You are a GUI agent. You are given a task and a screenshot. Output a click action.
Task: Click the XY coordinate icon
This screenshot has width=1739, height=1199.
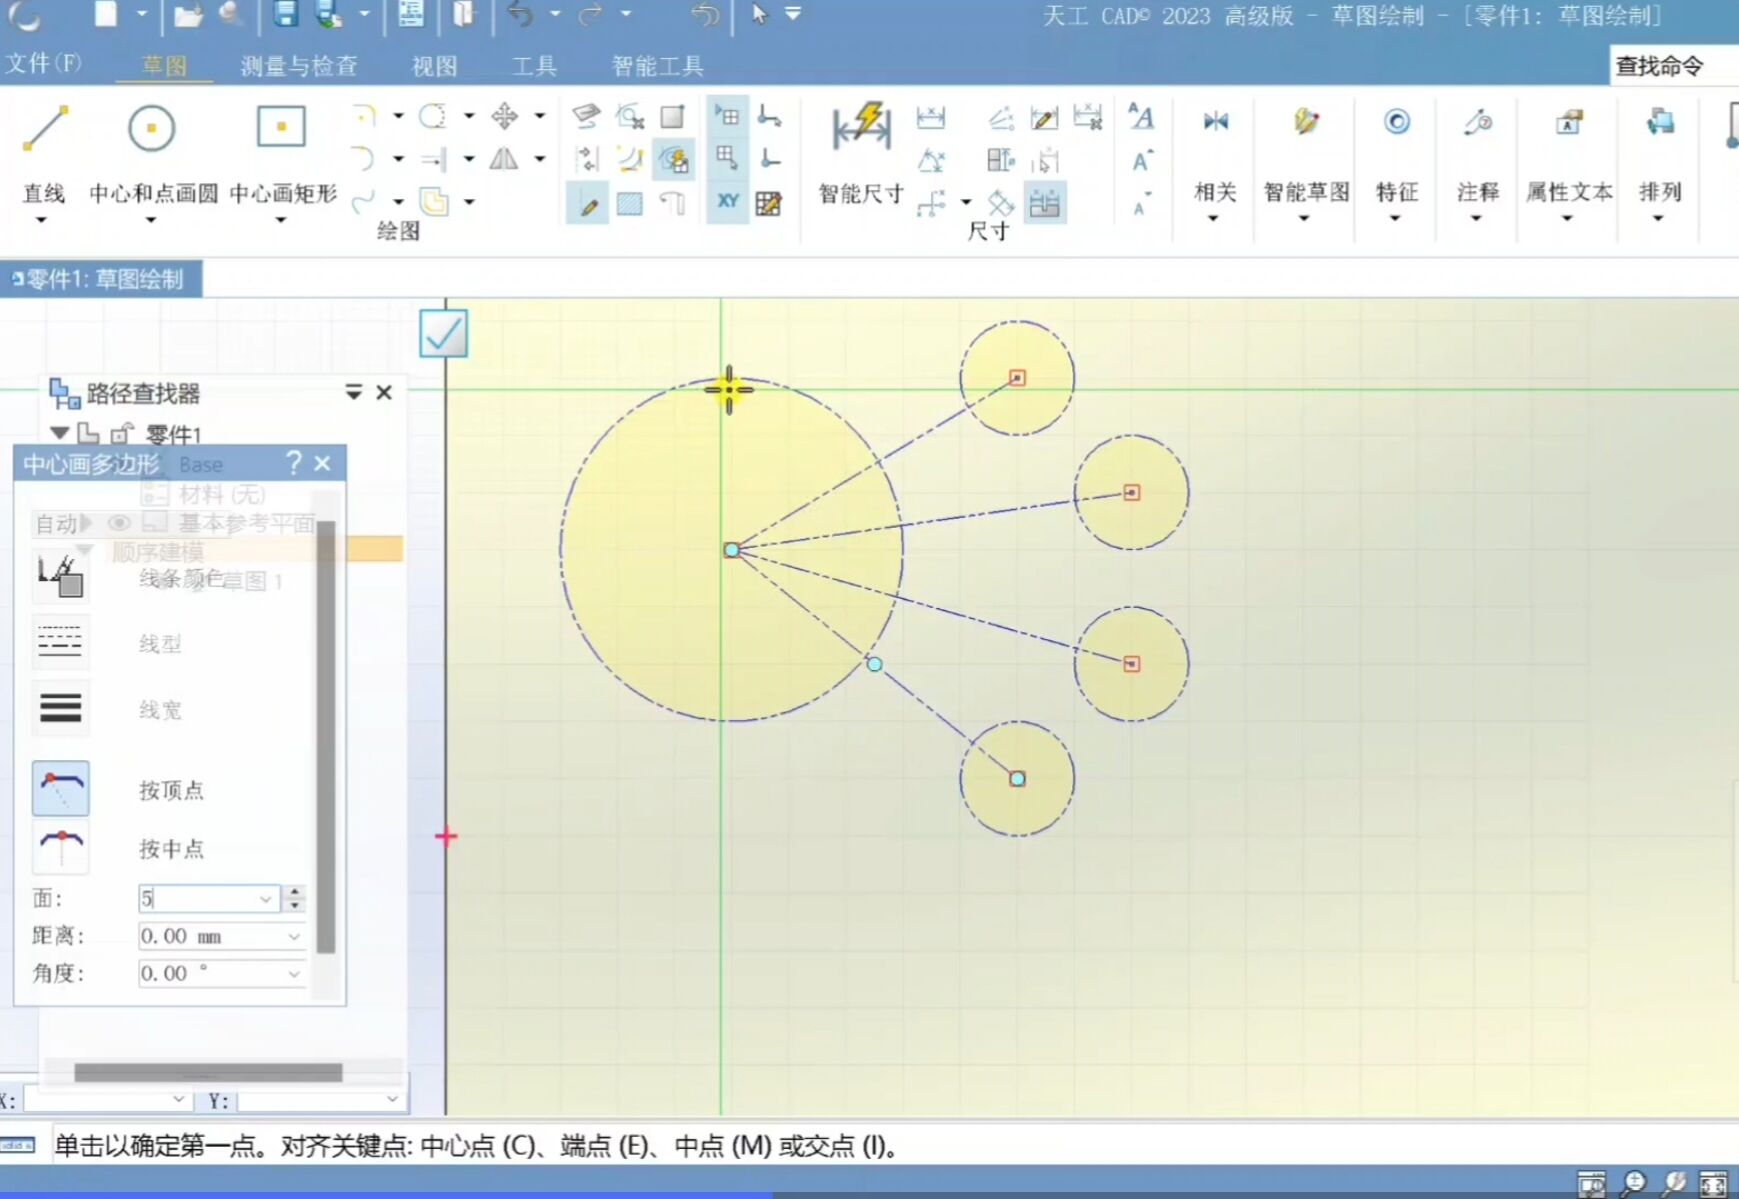click(x=728, y=201)
